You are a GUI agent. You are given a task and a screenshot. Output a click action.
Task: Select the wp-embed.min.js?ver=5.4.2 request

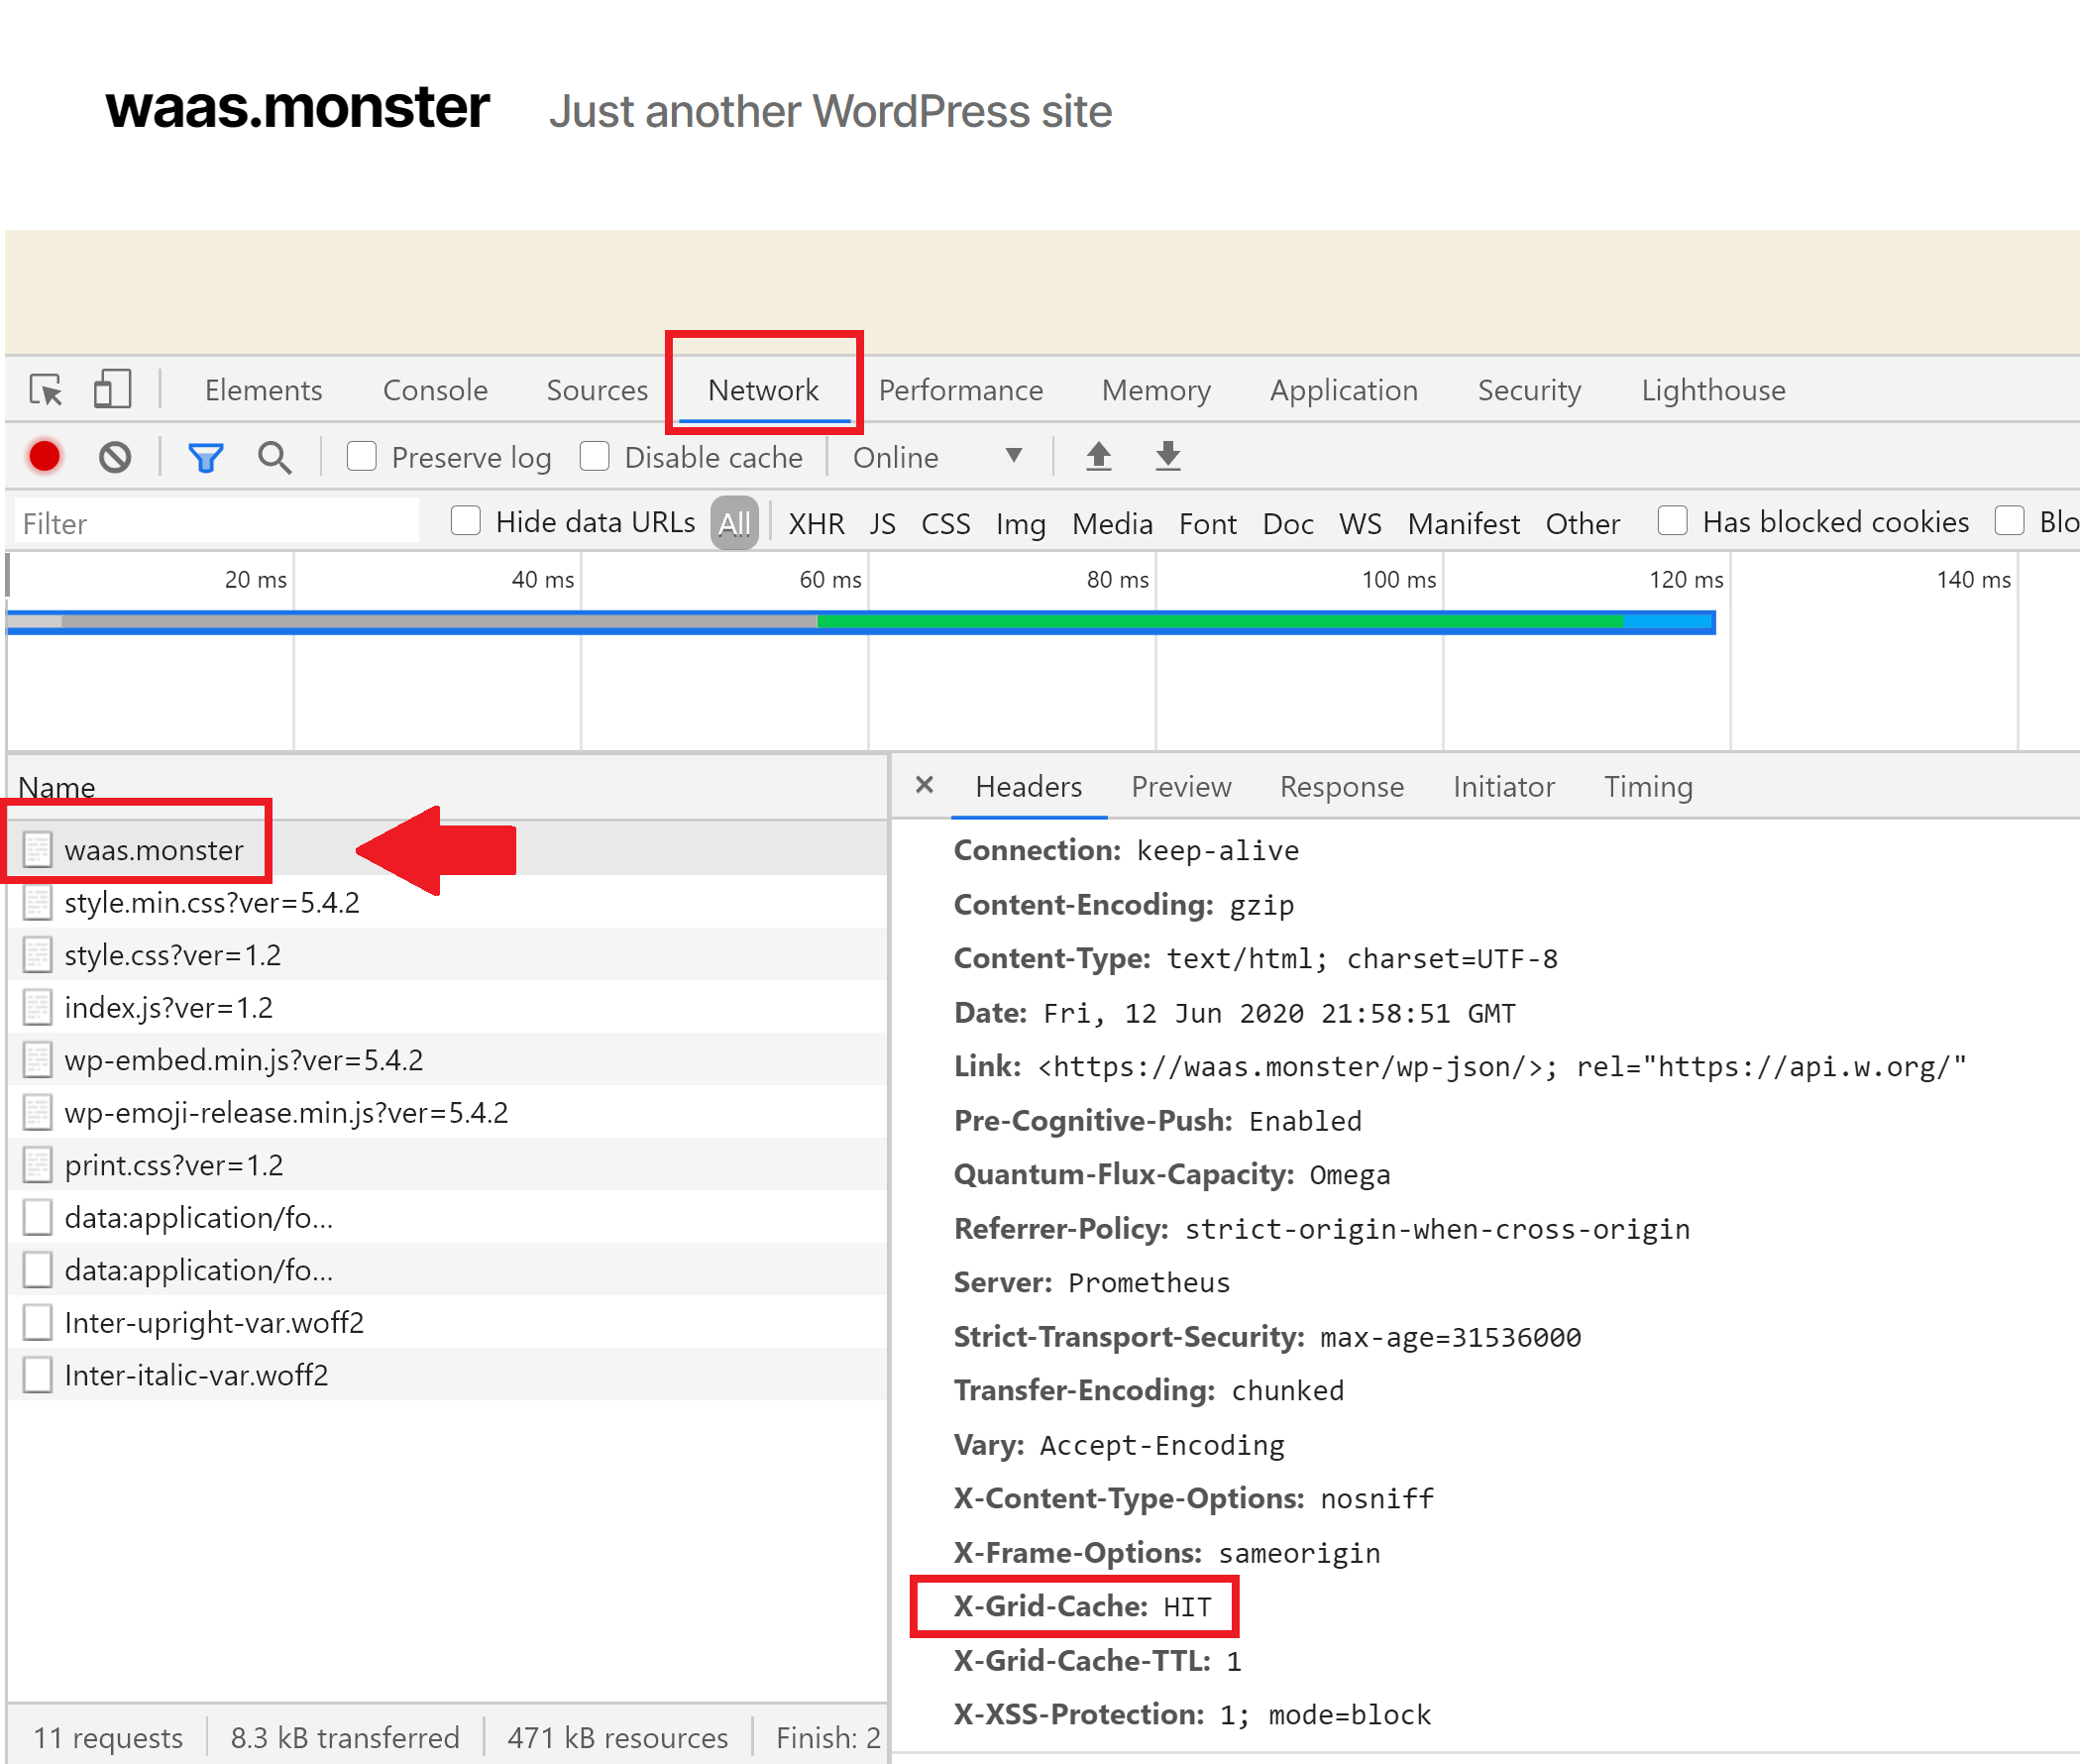(x=448, y=1060)
